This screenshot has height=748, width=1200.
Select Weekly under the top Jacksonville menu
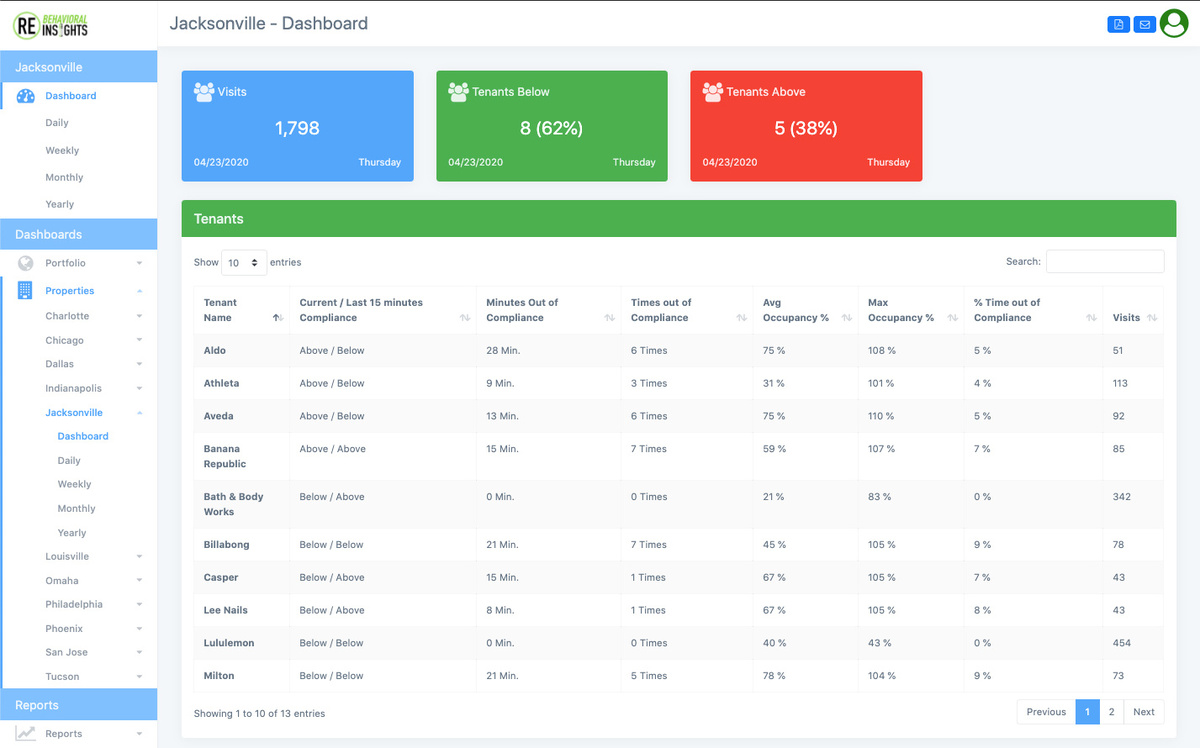coord(62,150)
